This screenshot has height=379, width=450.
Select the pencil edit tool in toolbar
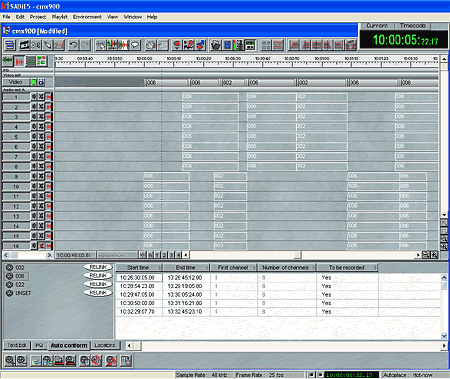point(47,45)
